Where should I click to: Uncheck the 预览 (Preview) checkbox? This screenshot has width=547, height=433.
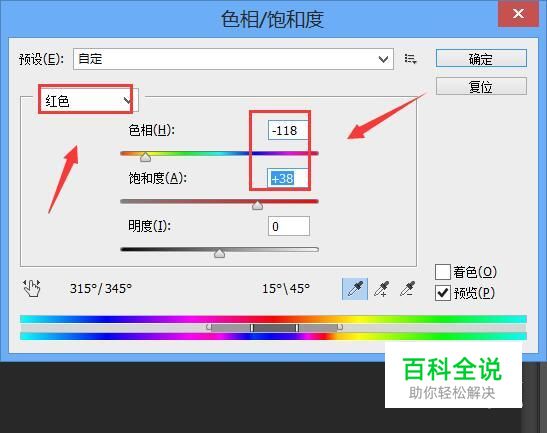(x=443, y=293)
